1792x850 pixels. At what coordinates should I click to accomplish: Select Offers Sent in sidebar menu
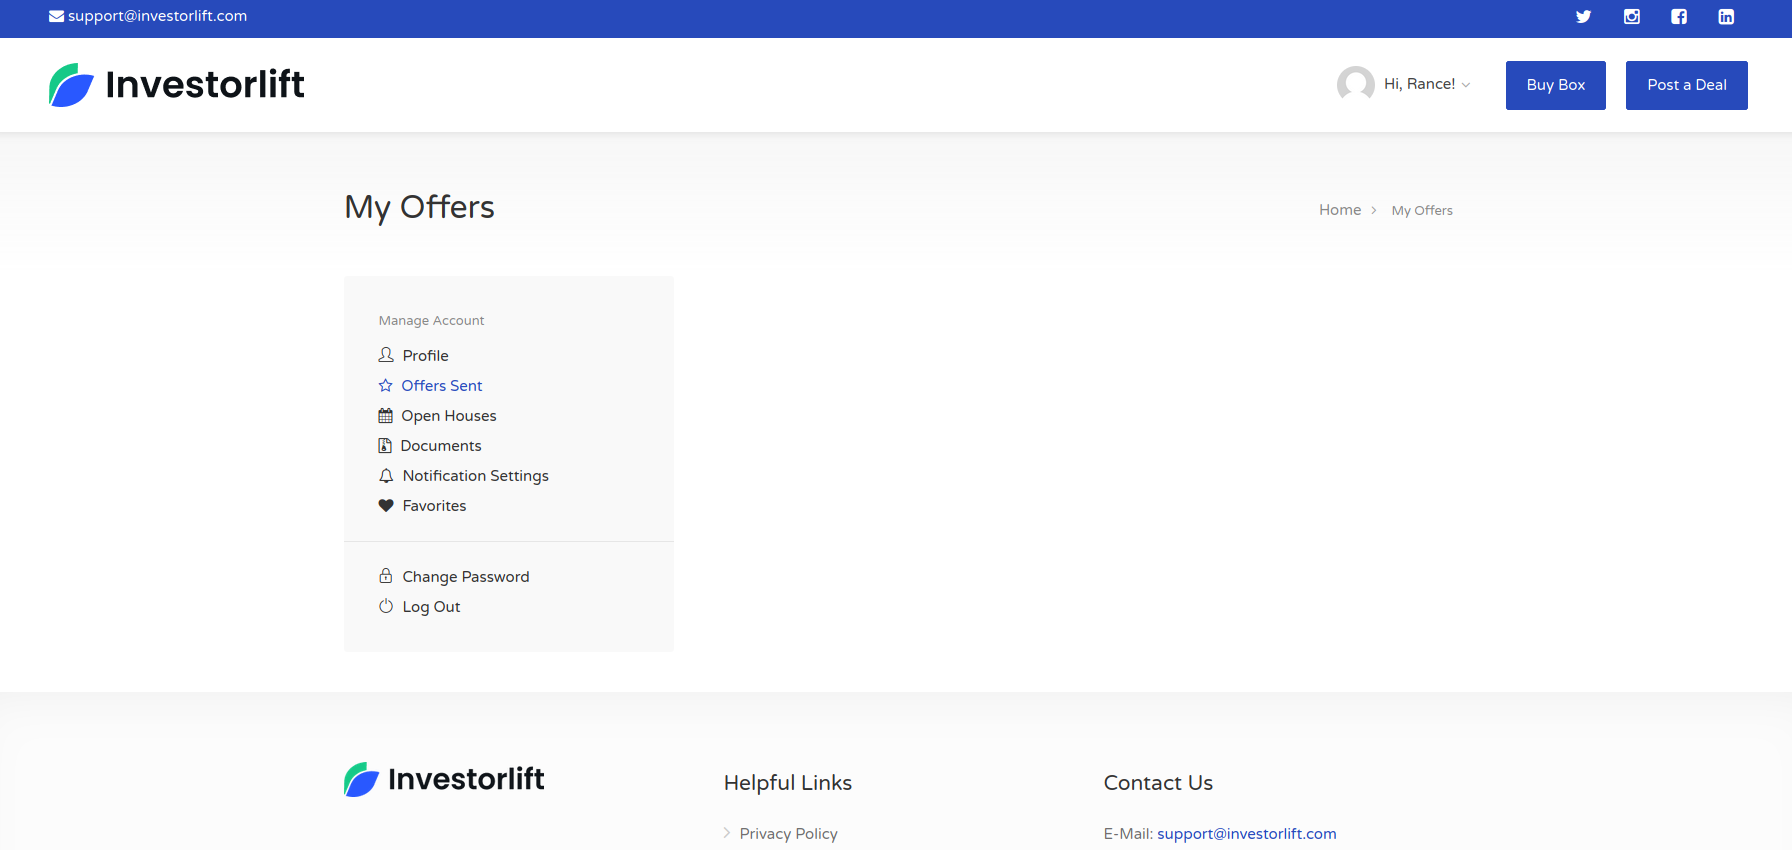pos(441,386)
